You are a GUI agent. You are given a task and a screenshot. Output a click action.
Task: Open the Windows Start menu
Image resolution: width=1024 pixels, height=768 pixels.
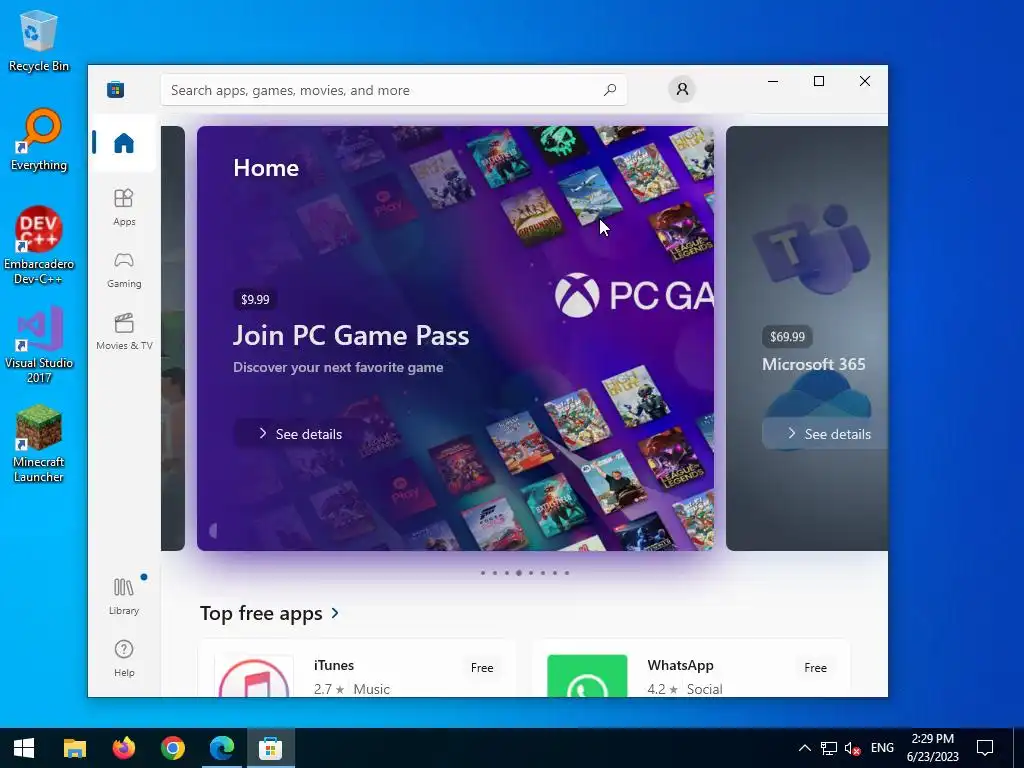click(24, 748)
